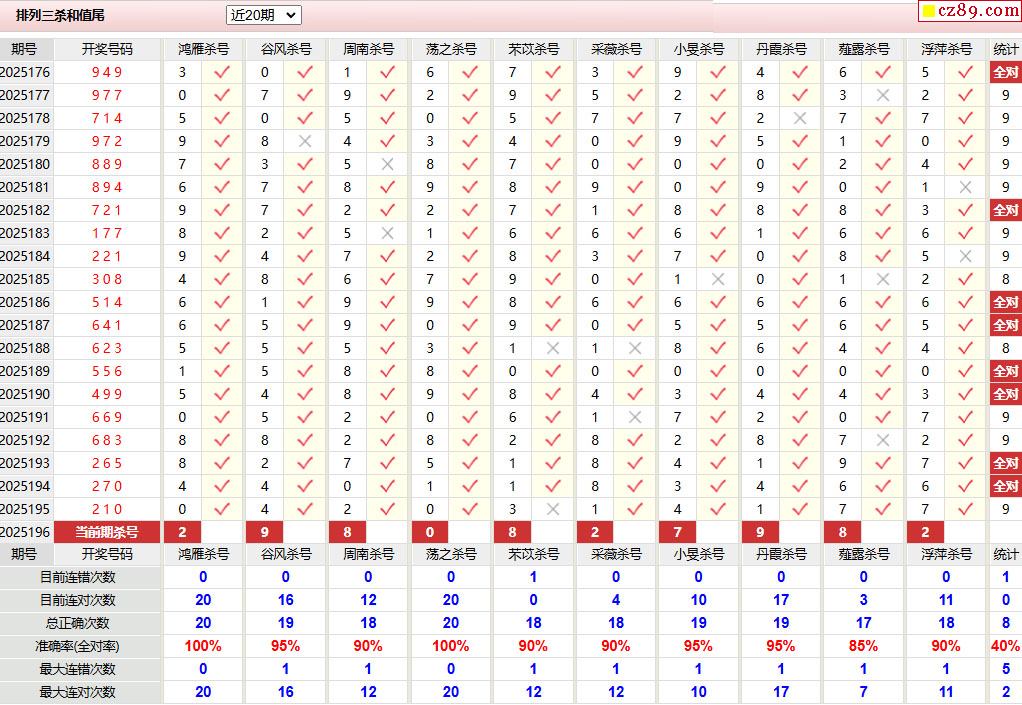Click the 全对 badge in row 2025176
The width and height of the screenshot is (1022, 705).
pos(1005,72)
